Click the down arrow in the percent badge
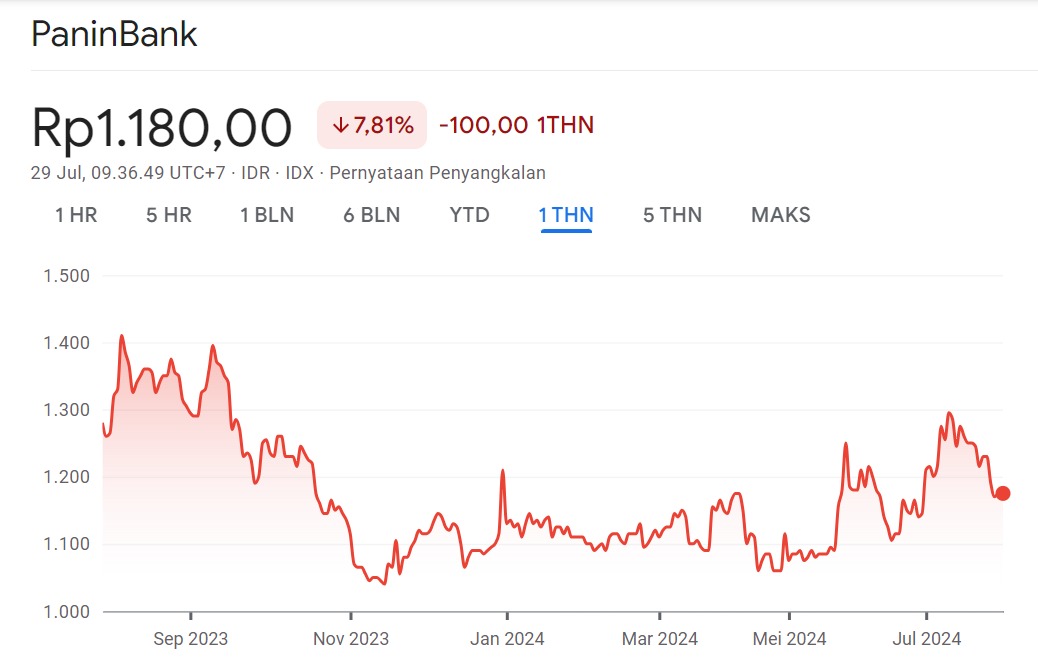Viewport: 1038px width, 671px height. [340, 125]
